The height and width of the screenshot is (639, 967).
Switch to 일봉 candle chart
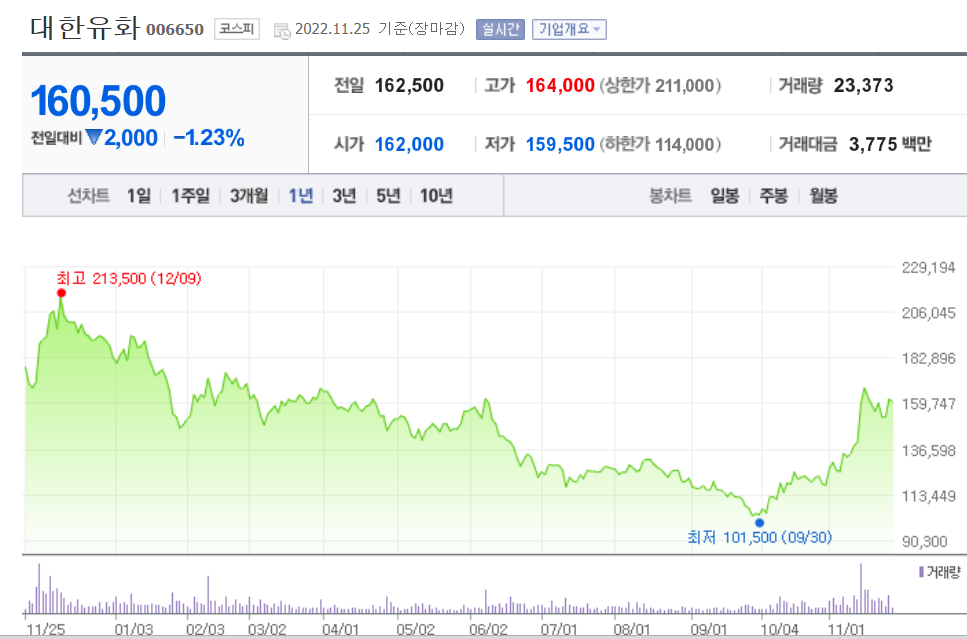(725, 196)
